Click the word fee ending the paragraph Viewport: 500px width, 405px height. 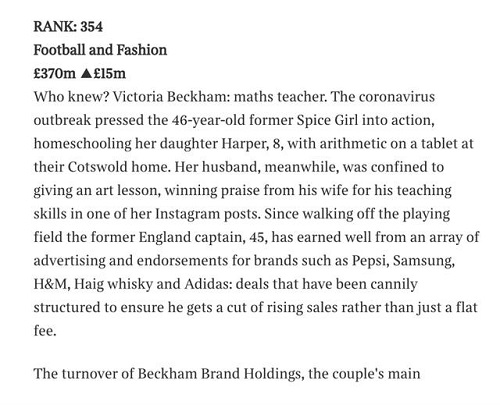click(43, 331)
